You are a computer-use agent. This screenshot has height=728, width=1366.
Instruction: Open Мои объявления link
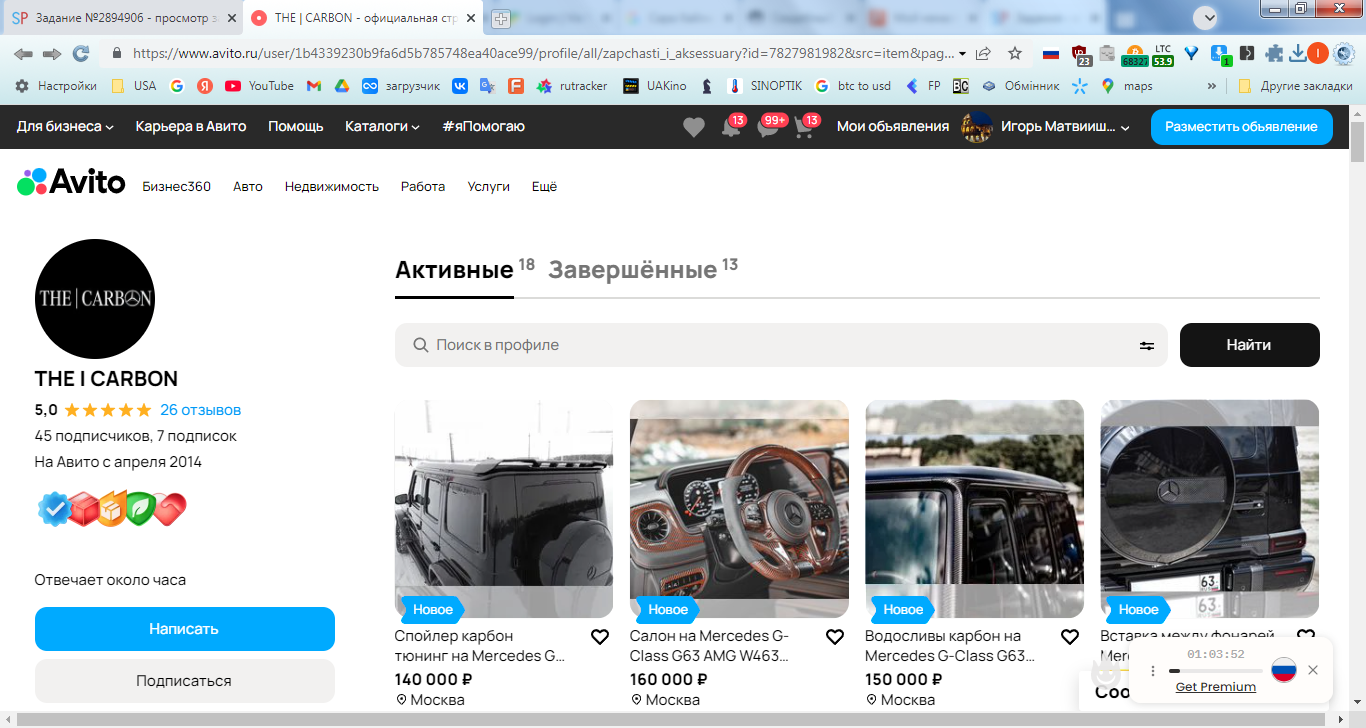click(x=893, y=126)
